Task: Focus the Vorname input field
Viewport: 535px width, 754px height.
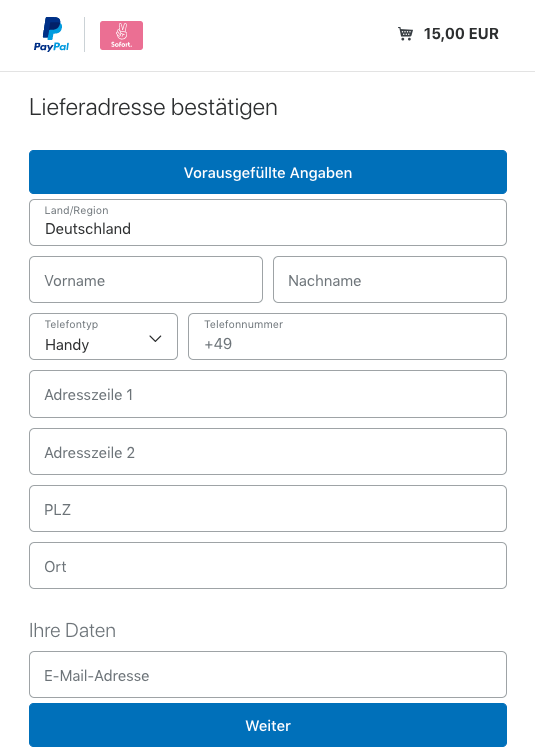Action: [x=146, y=280]
